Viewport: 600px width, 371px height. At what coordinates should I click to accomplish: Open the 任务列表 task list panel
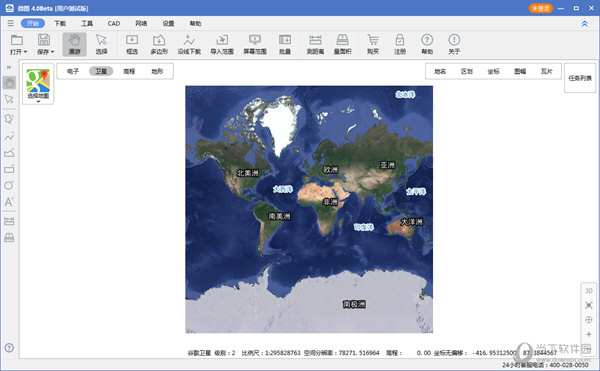[x=580, y=78]
